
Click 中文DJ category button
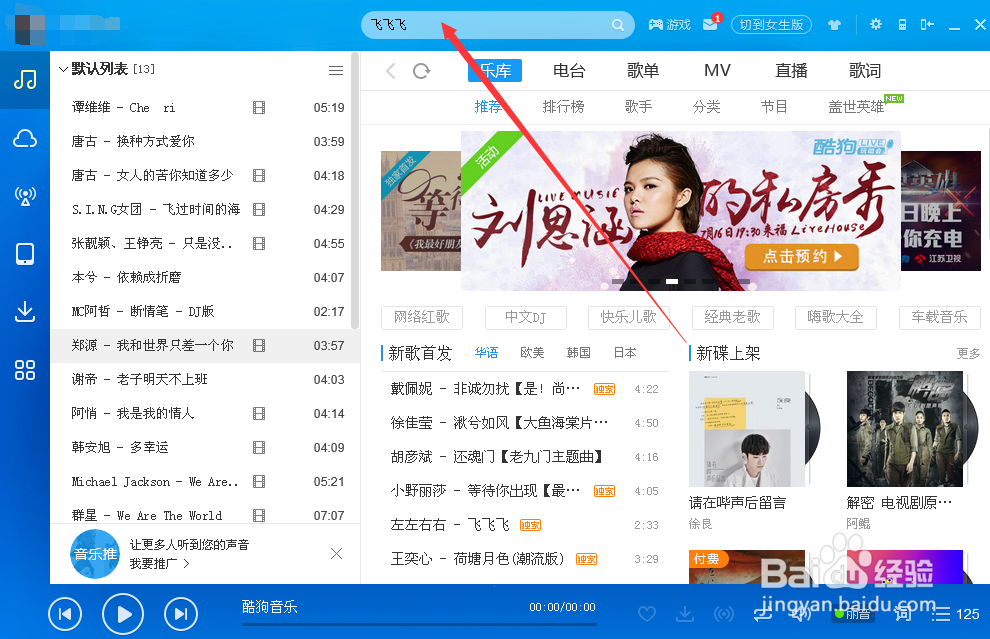tap(525, 317)
